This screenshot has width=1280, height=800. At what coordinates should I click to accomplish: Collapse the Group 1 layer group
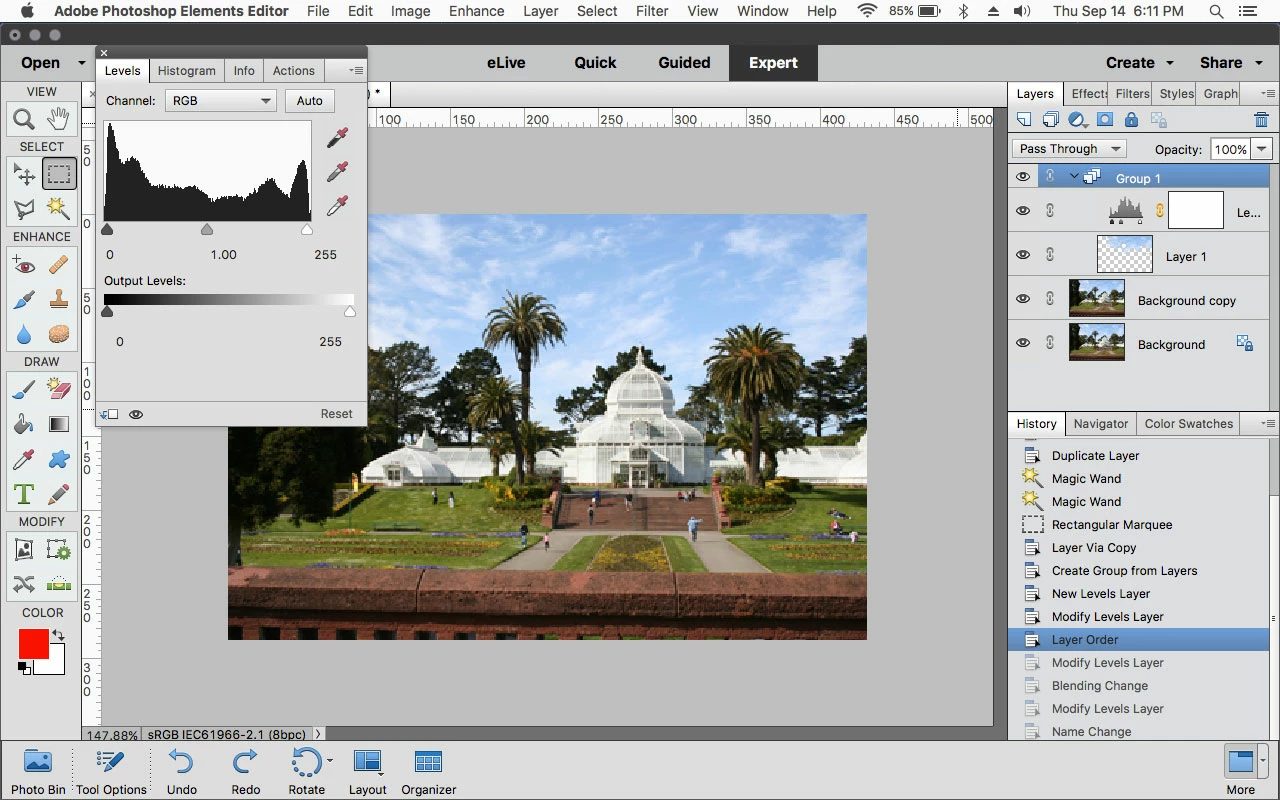pyautogui.click(x=1074, y=177)
